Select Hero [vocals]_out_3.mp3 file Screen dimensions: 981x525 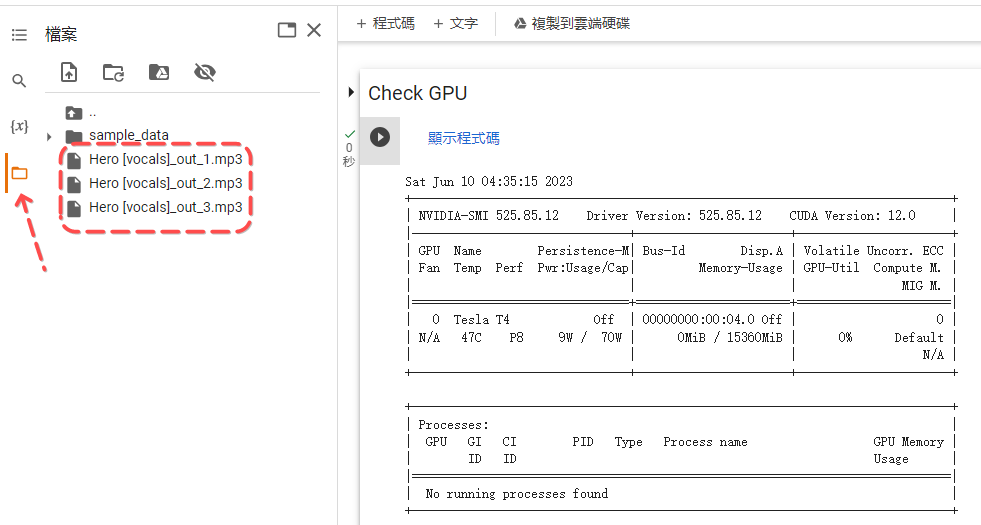pyautogui.click(x=165, y=207)
